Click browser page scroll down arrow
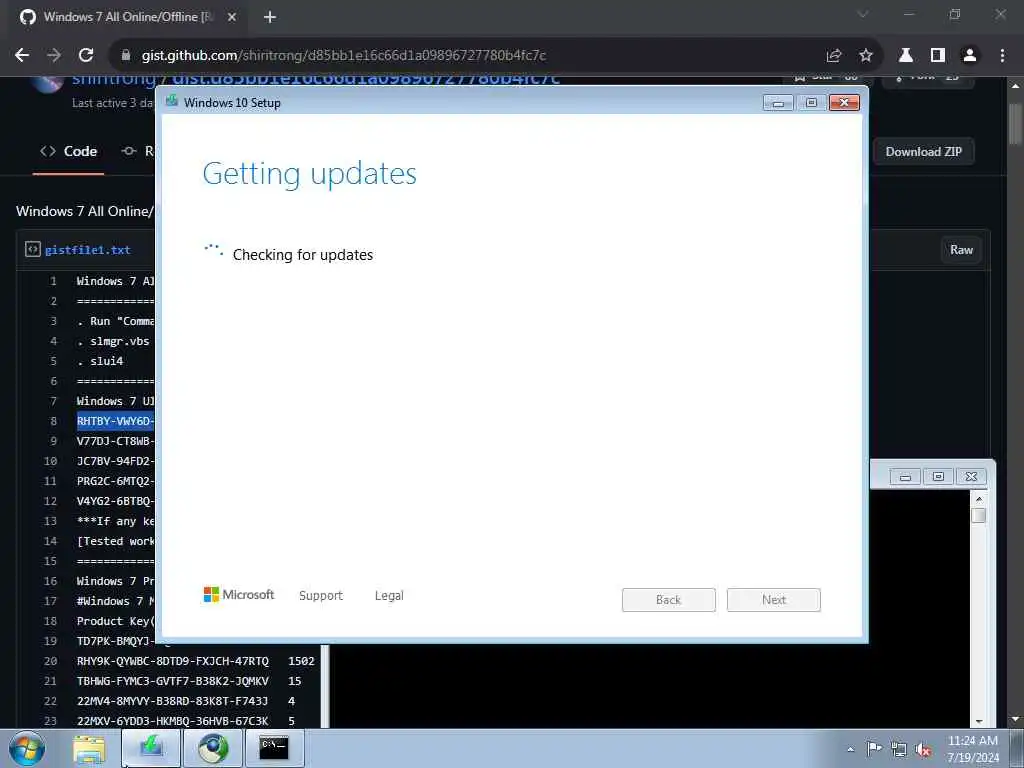1024x768 pixels. point(1015,720)
